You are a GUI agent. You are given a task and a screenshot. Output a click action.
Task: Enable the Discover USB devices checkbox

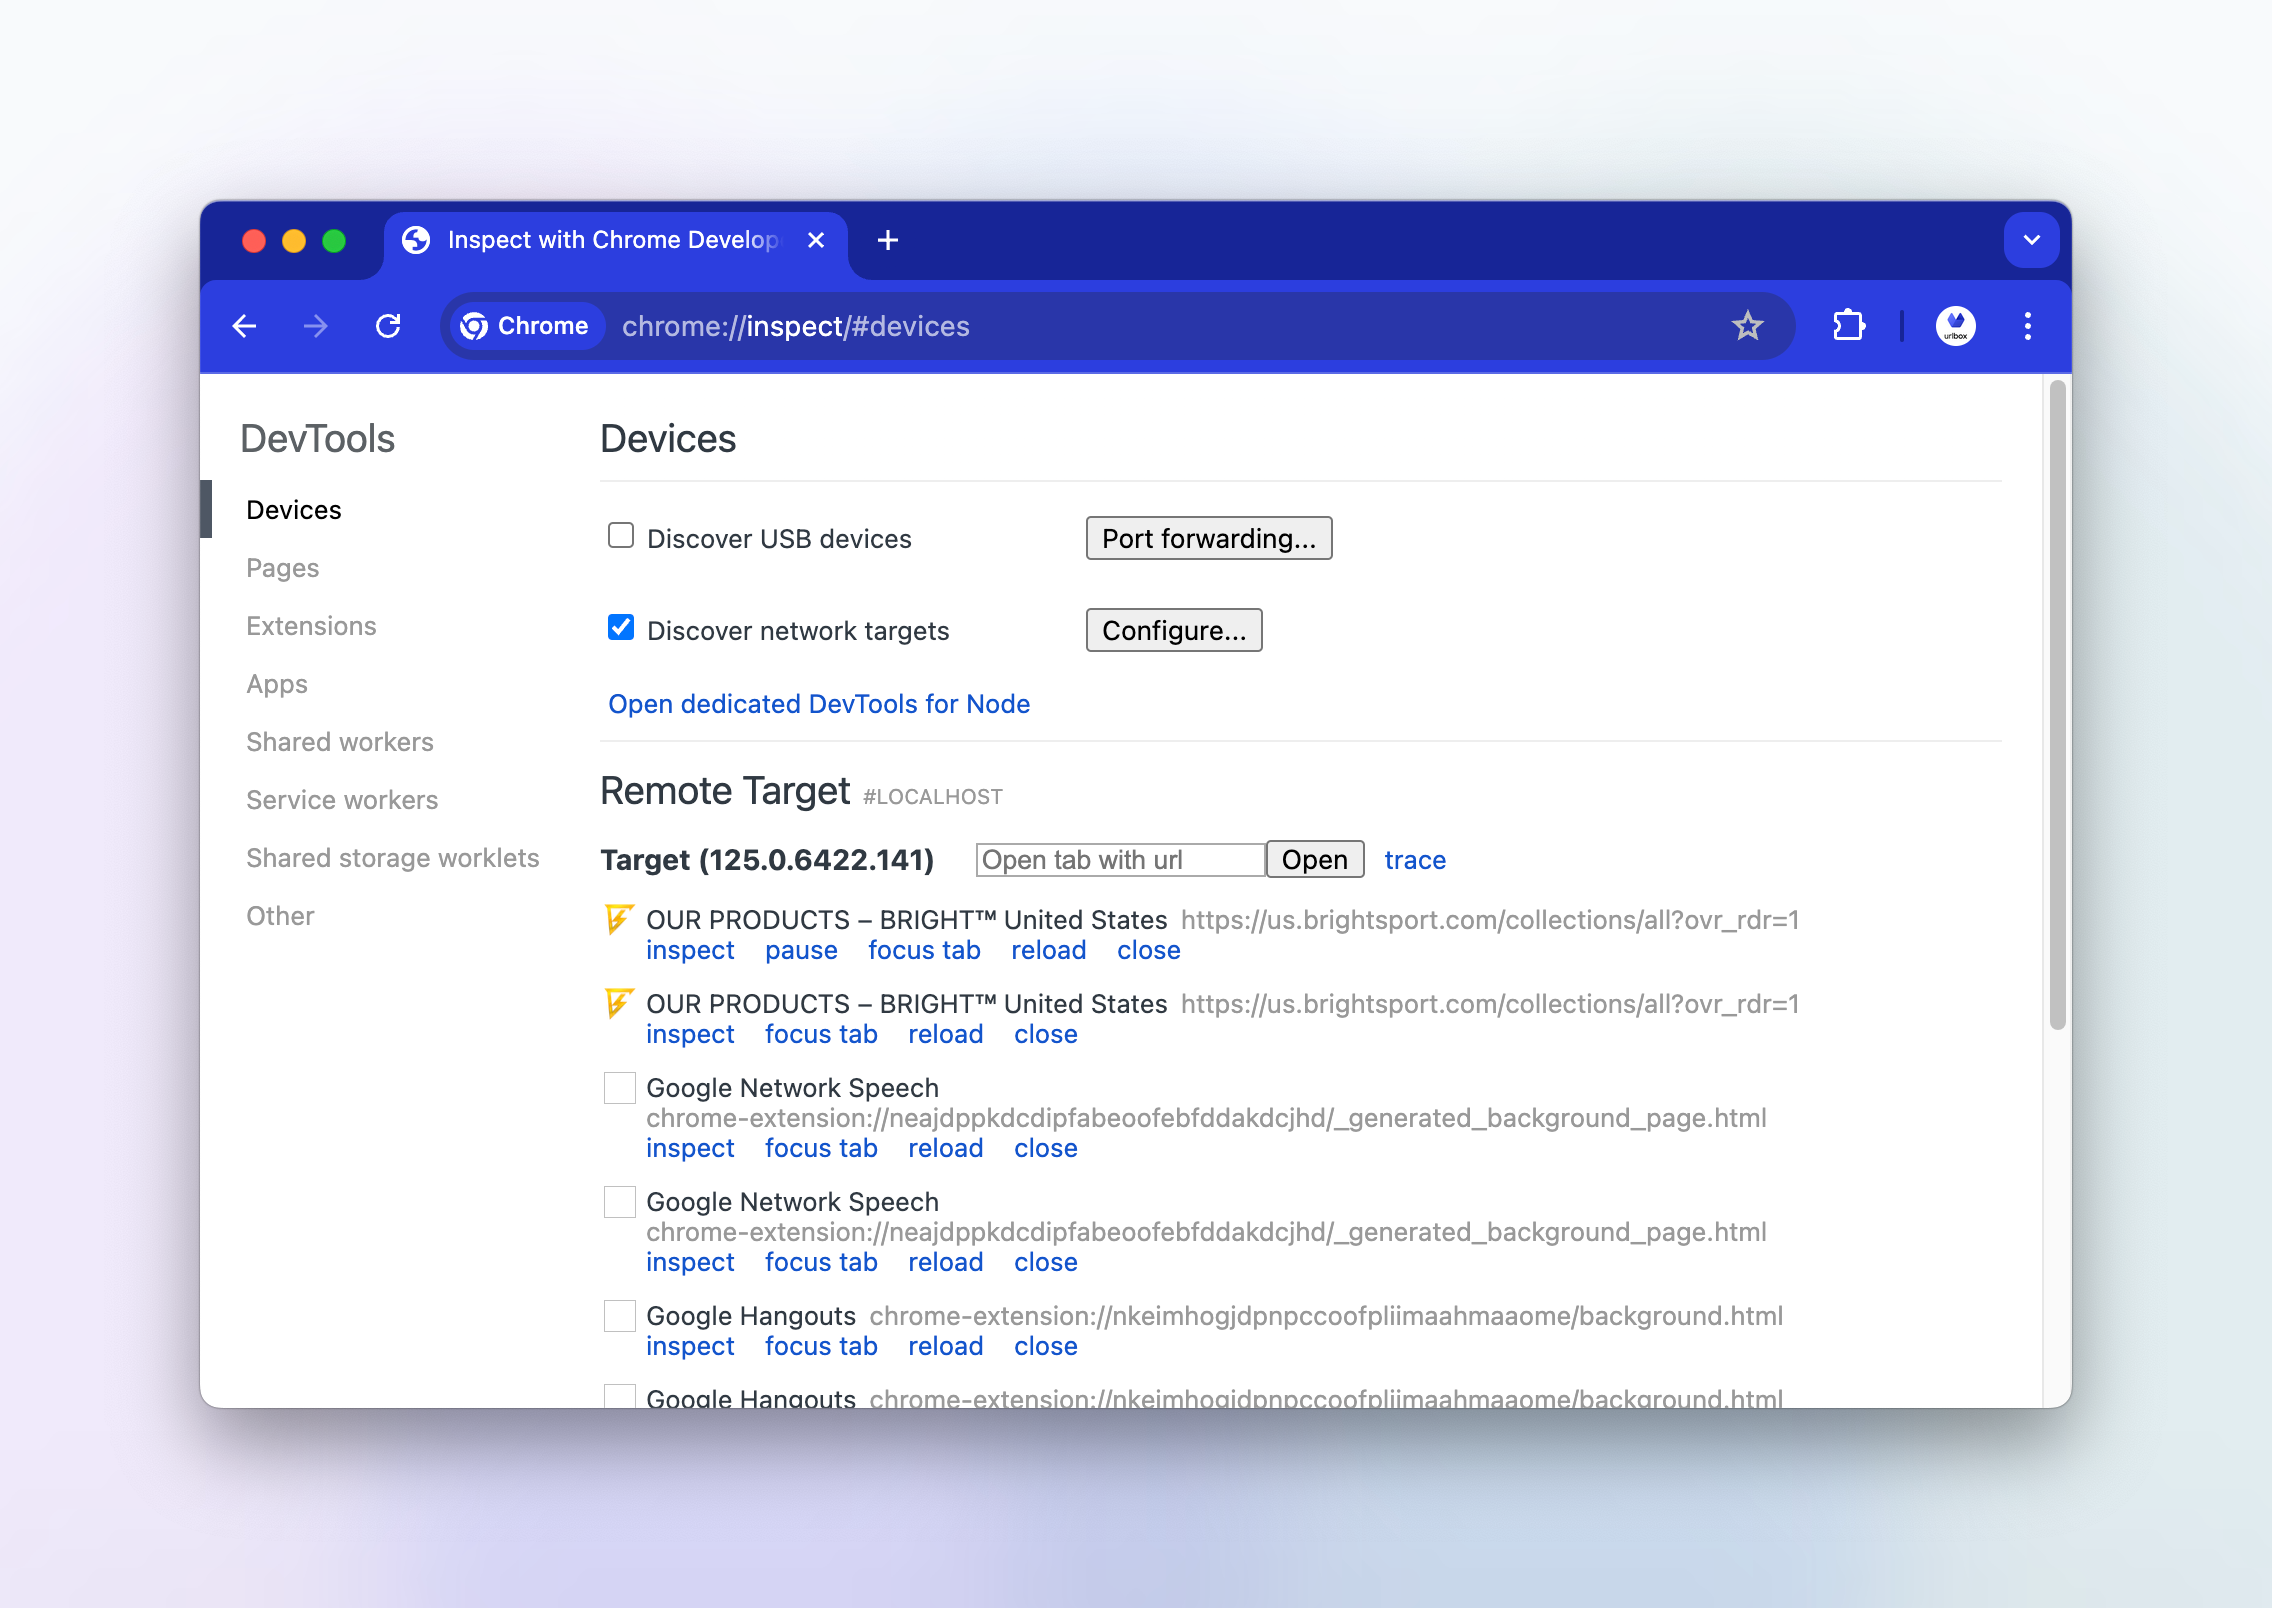pos(620,537)
